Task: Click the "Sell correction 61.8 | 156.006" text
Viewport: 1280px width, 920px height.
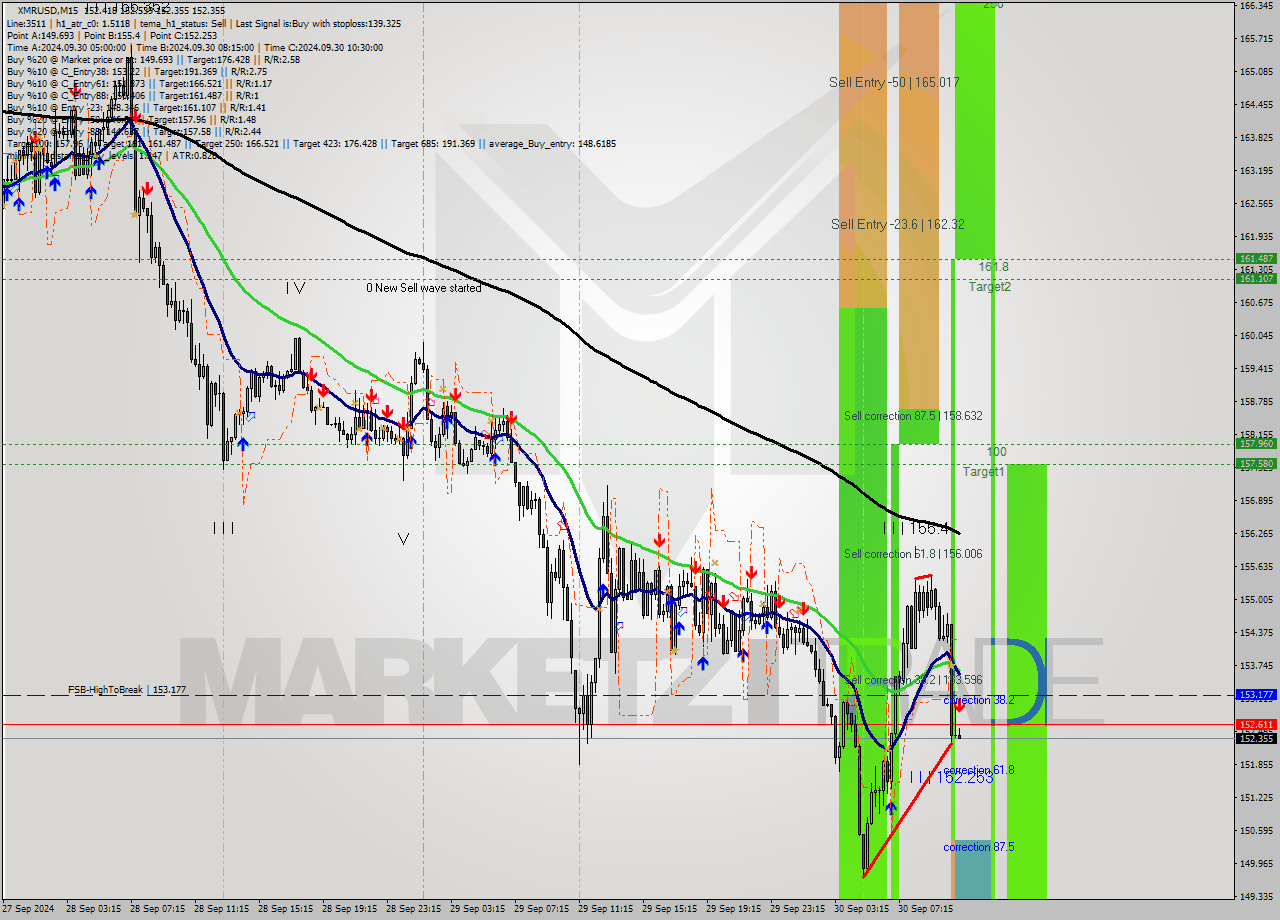Action: [913, 553]
